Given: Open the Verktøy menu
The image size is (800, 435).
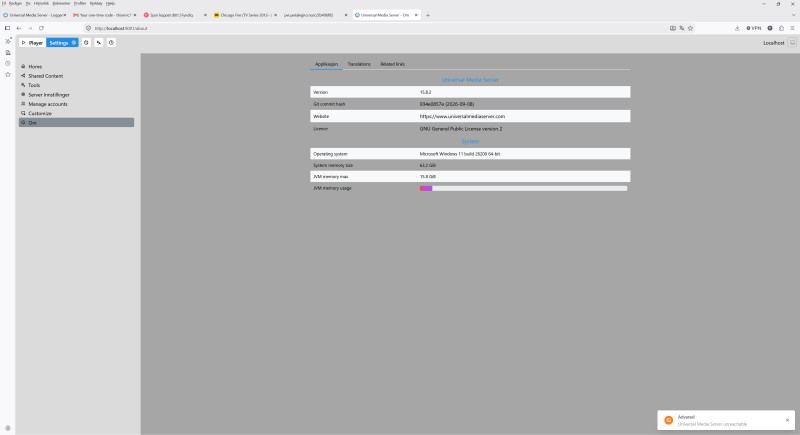Looking at the screenshot, I should click(96, 4).
